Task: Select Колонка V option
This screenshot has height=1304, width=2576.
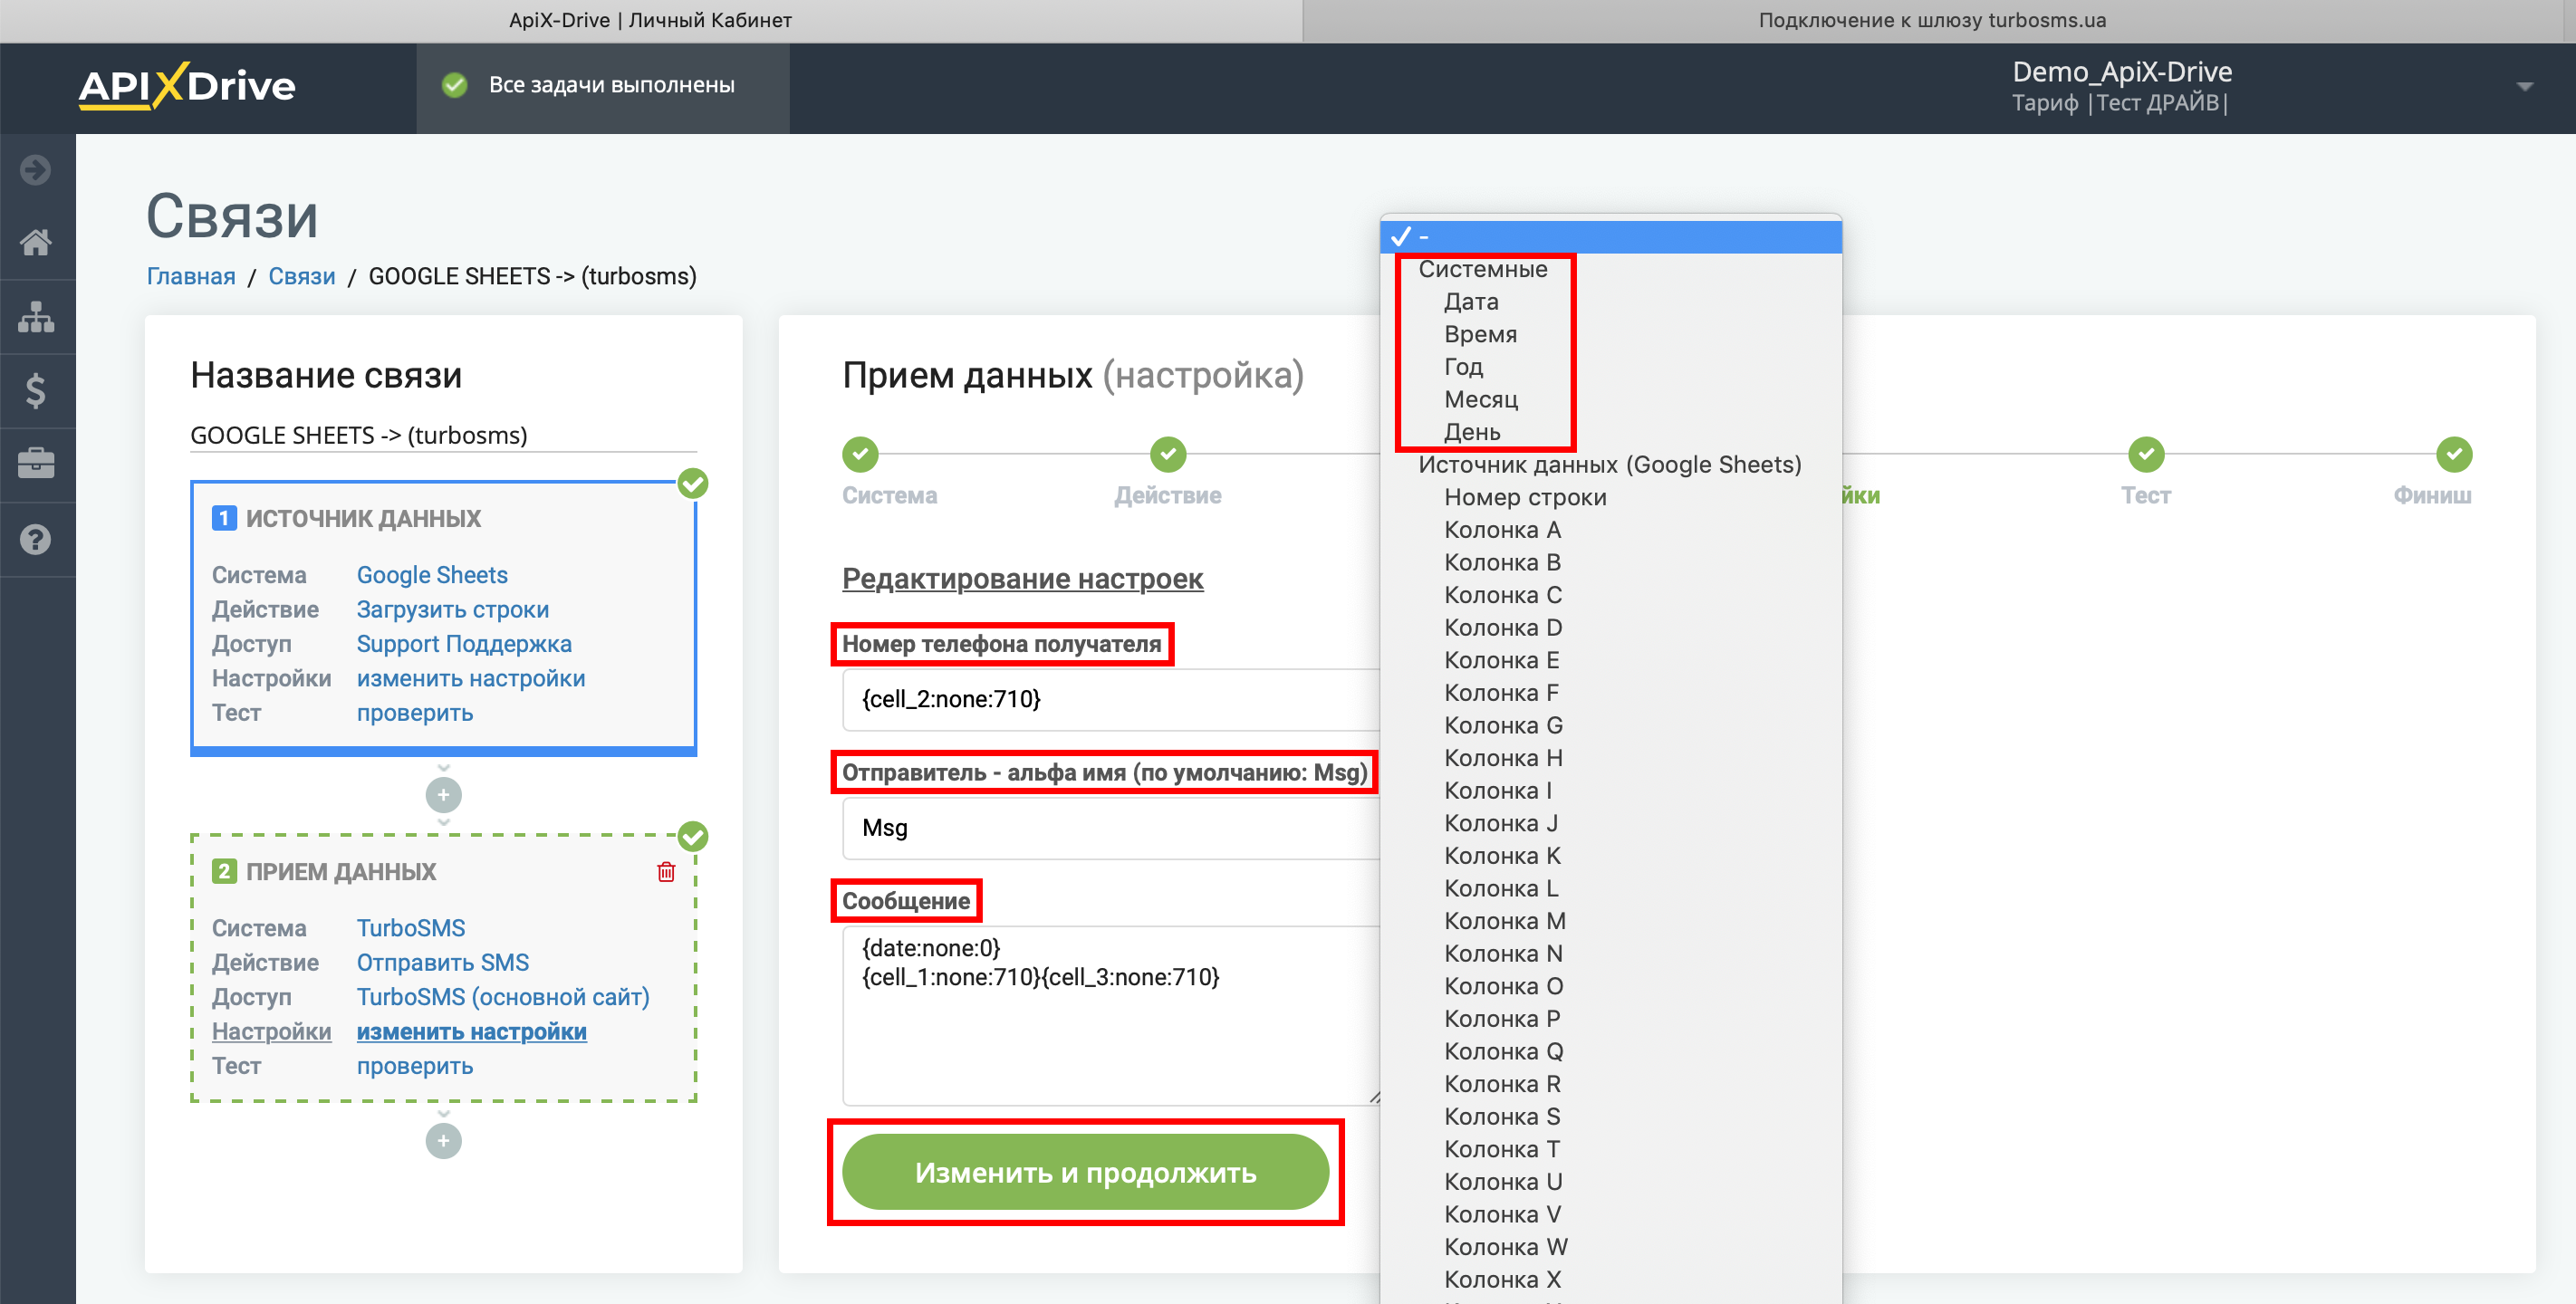Action: click(1610, 1215)
